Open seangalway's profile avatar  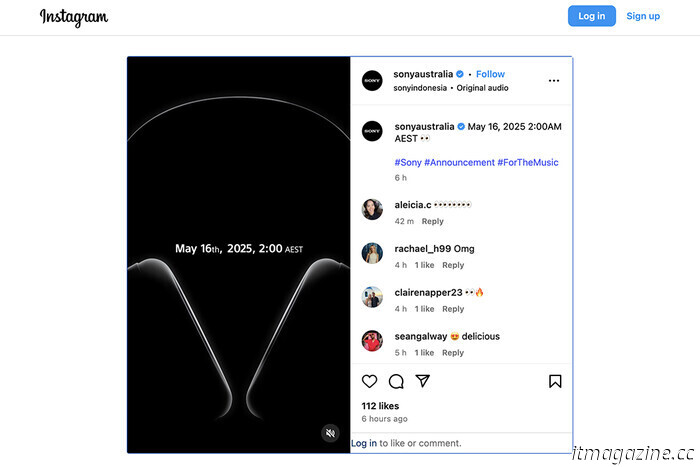pyautogui.click(x=372, y=341)
